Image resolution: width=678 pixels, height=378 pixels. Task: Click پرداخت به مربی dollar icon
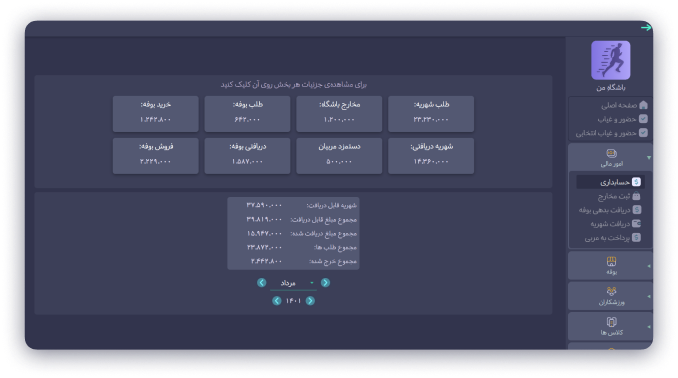pyautogui.click(x=636, y=237)
